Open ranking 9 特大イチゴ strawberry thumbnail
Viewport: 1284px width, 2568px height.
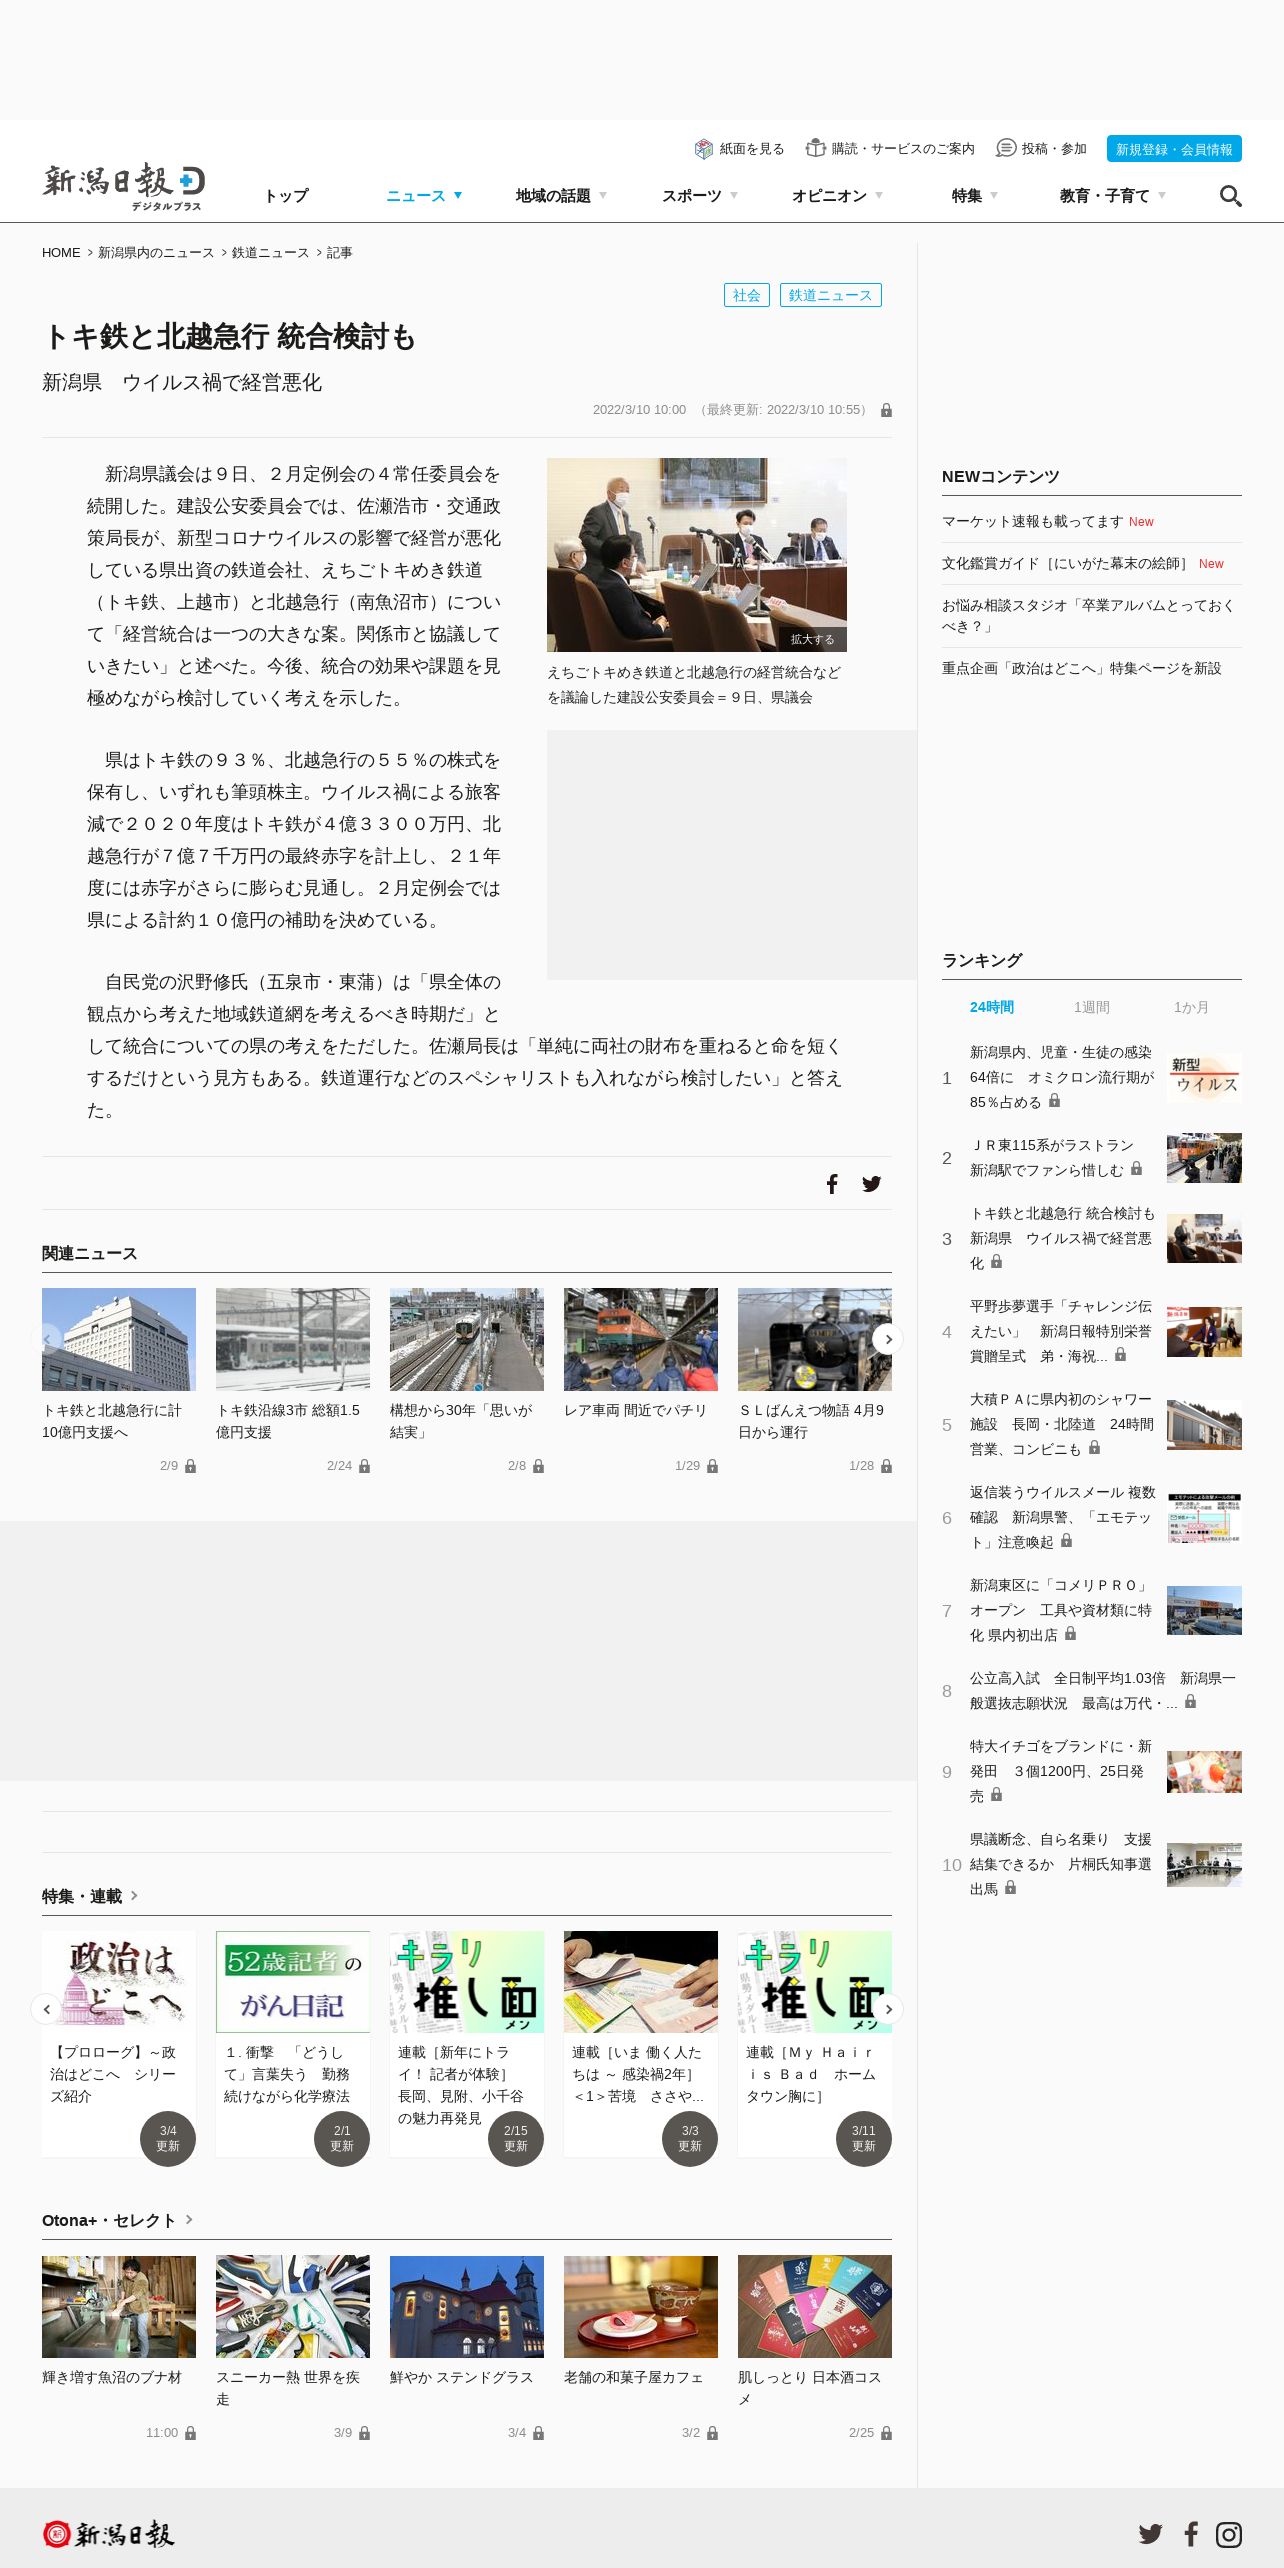pyautogui.click(x=1204, y=1771)
